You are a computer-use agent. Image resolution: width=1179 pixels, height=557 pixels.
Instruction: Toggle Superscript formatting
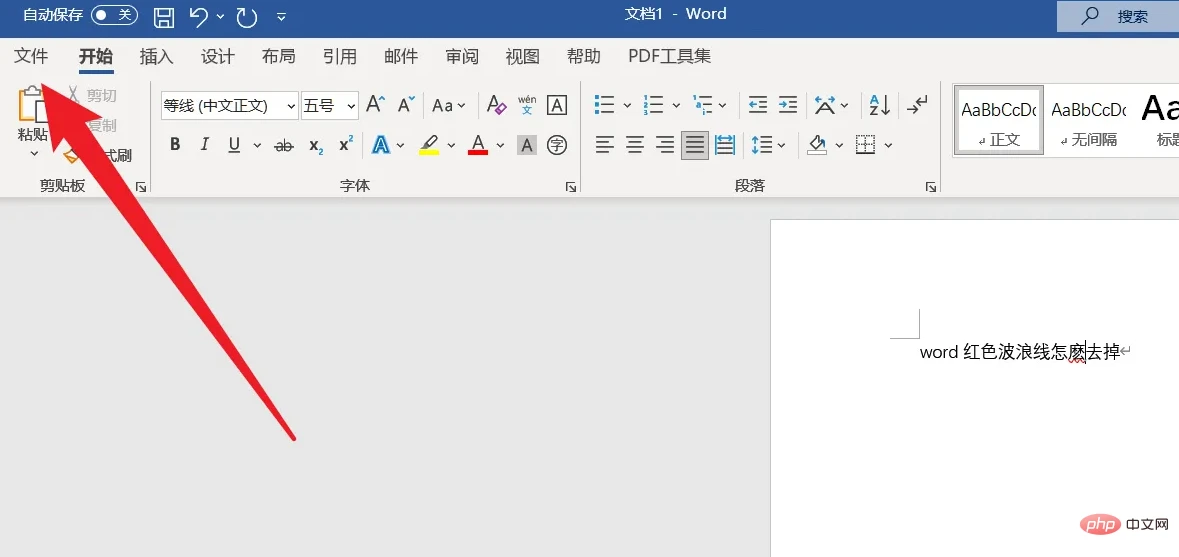coord(346,144)
